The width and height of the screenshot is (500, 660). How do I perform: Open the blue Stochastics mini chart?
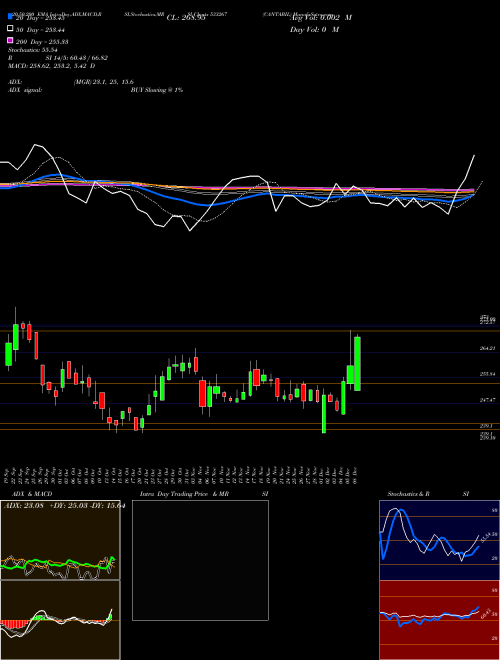439,540
